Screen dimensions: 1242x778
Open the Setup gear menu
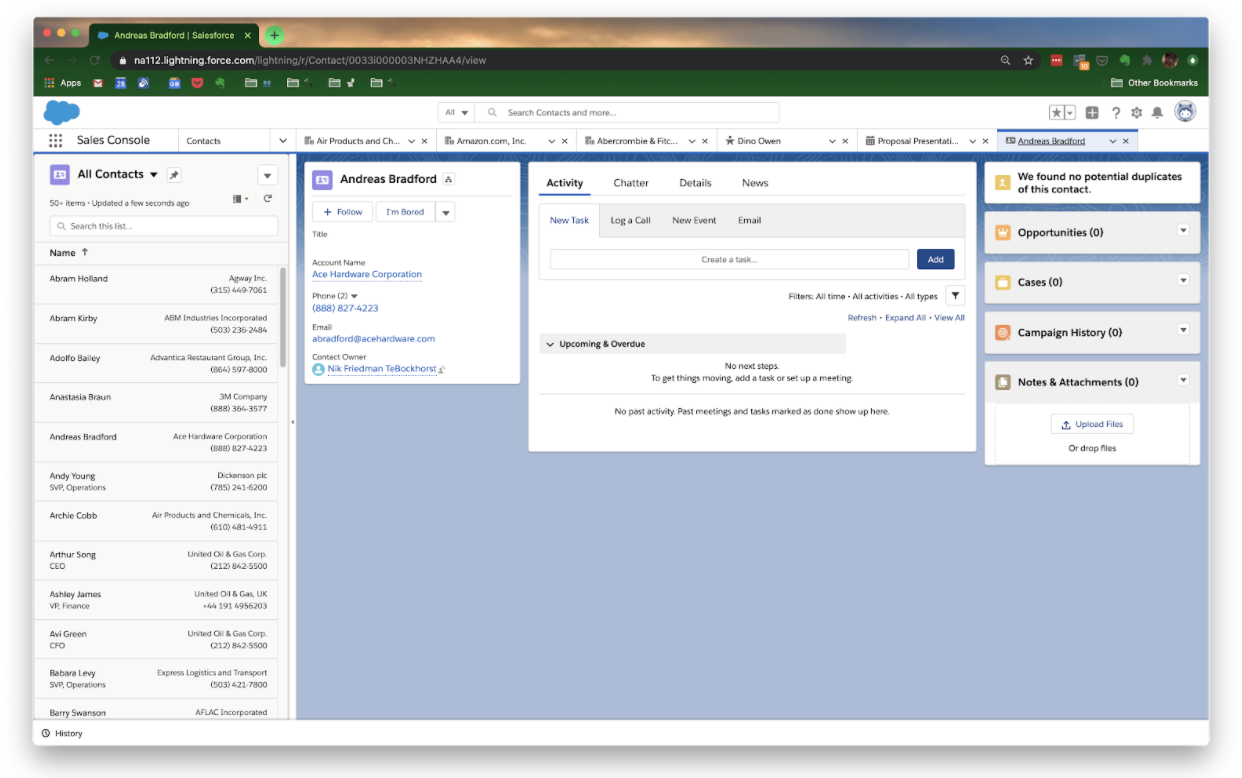tap(1136, 113)
